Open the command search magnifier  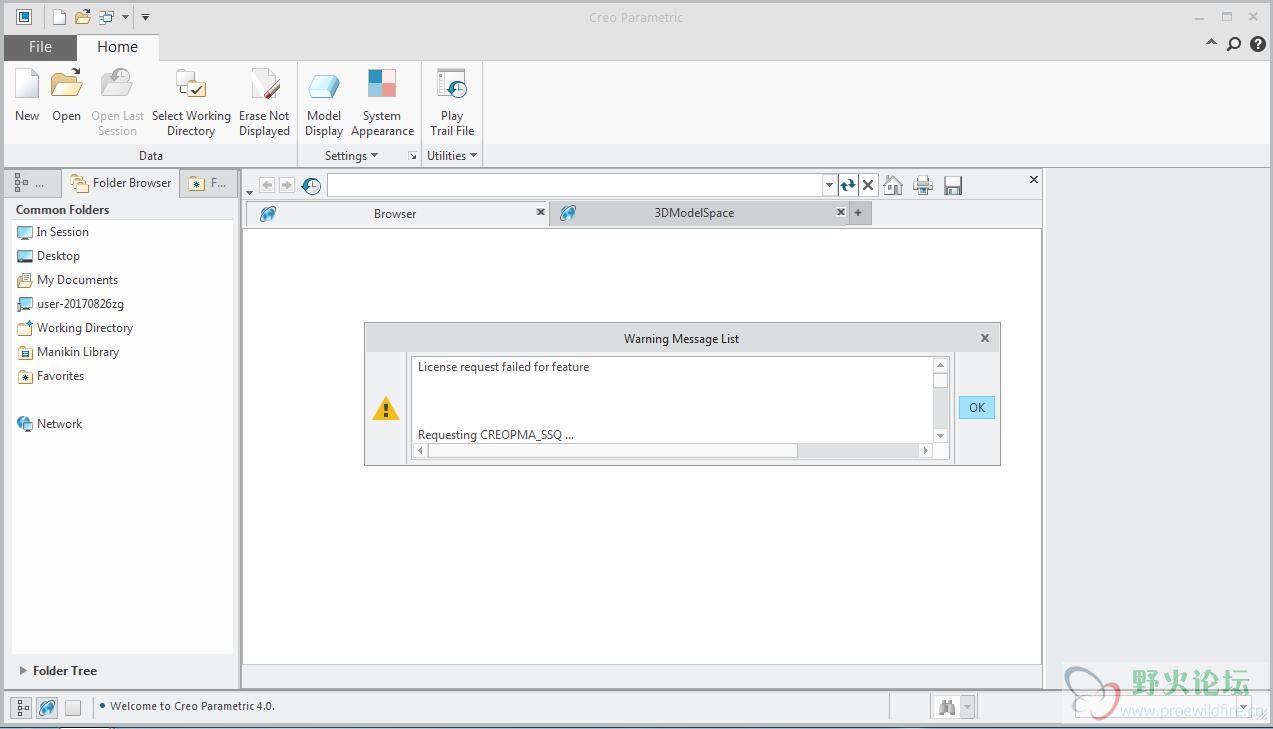[x=1234, y=44]
